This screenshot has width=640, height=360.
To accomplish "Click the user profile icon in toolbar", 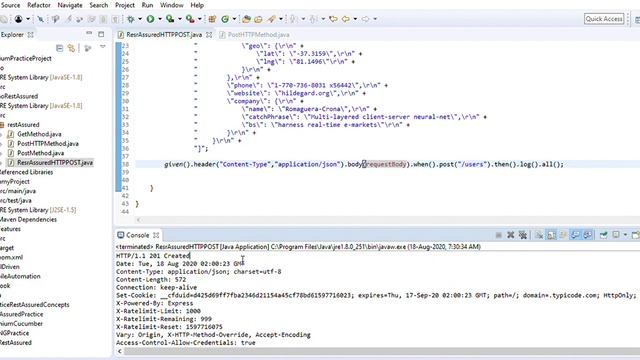I will click(18, 19).
